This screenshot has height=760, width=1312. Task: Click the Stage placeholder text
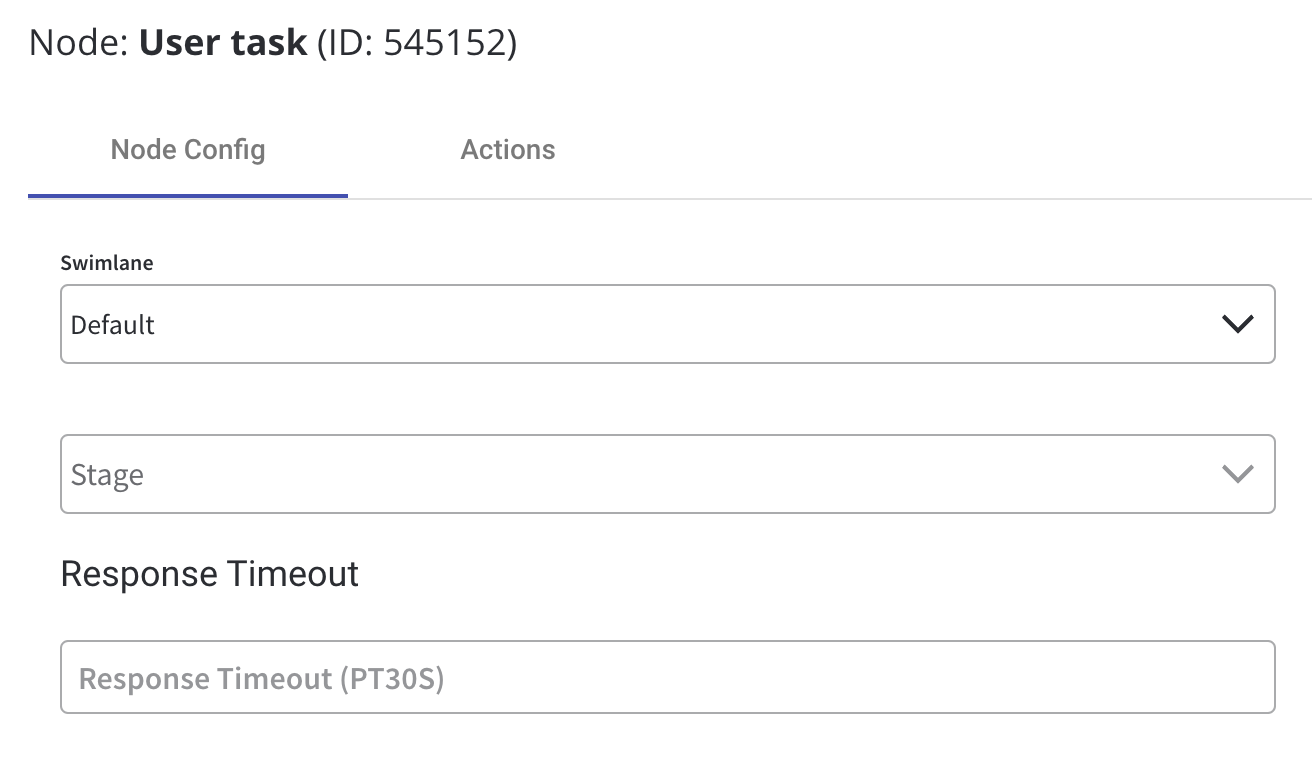[x=107, y=475]
